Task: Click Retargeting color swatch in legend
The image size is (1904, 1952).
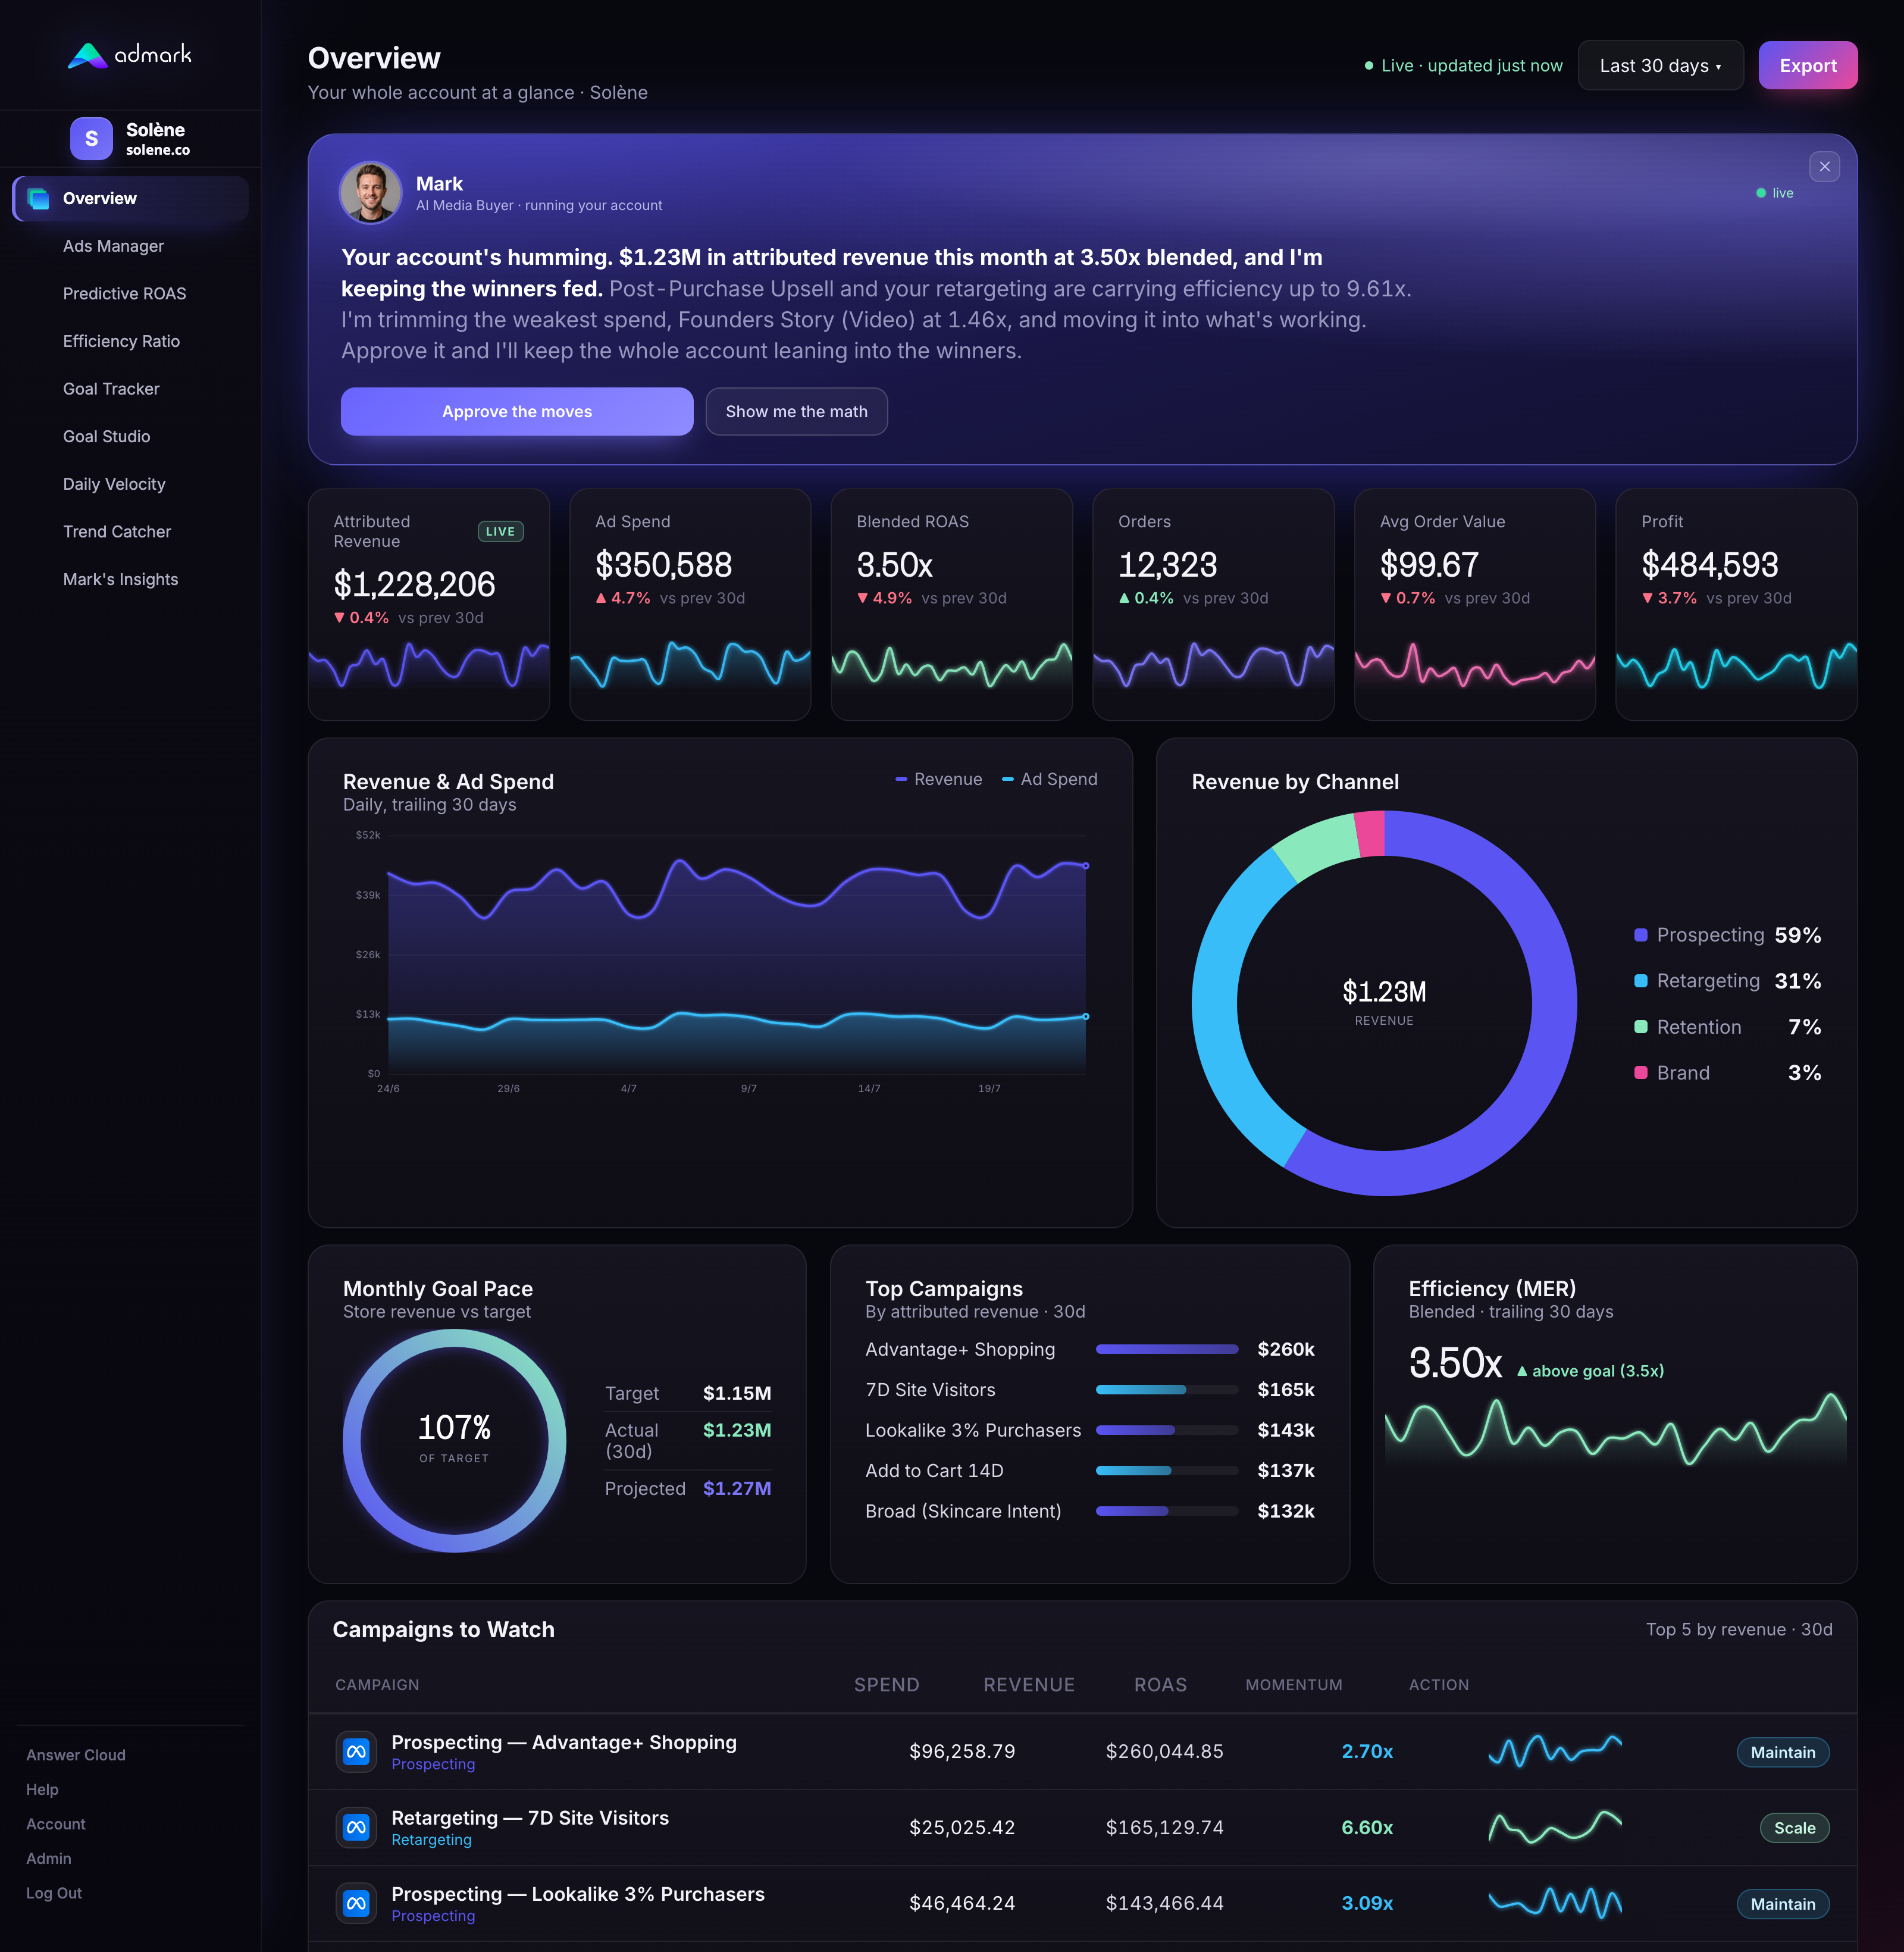Action: pyautogui.click(x=1640, y=981)
